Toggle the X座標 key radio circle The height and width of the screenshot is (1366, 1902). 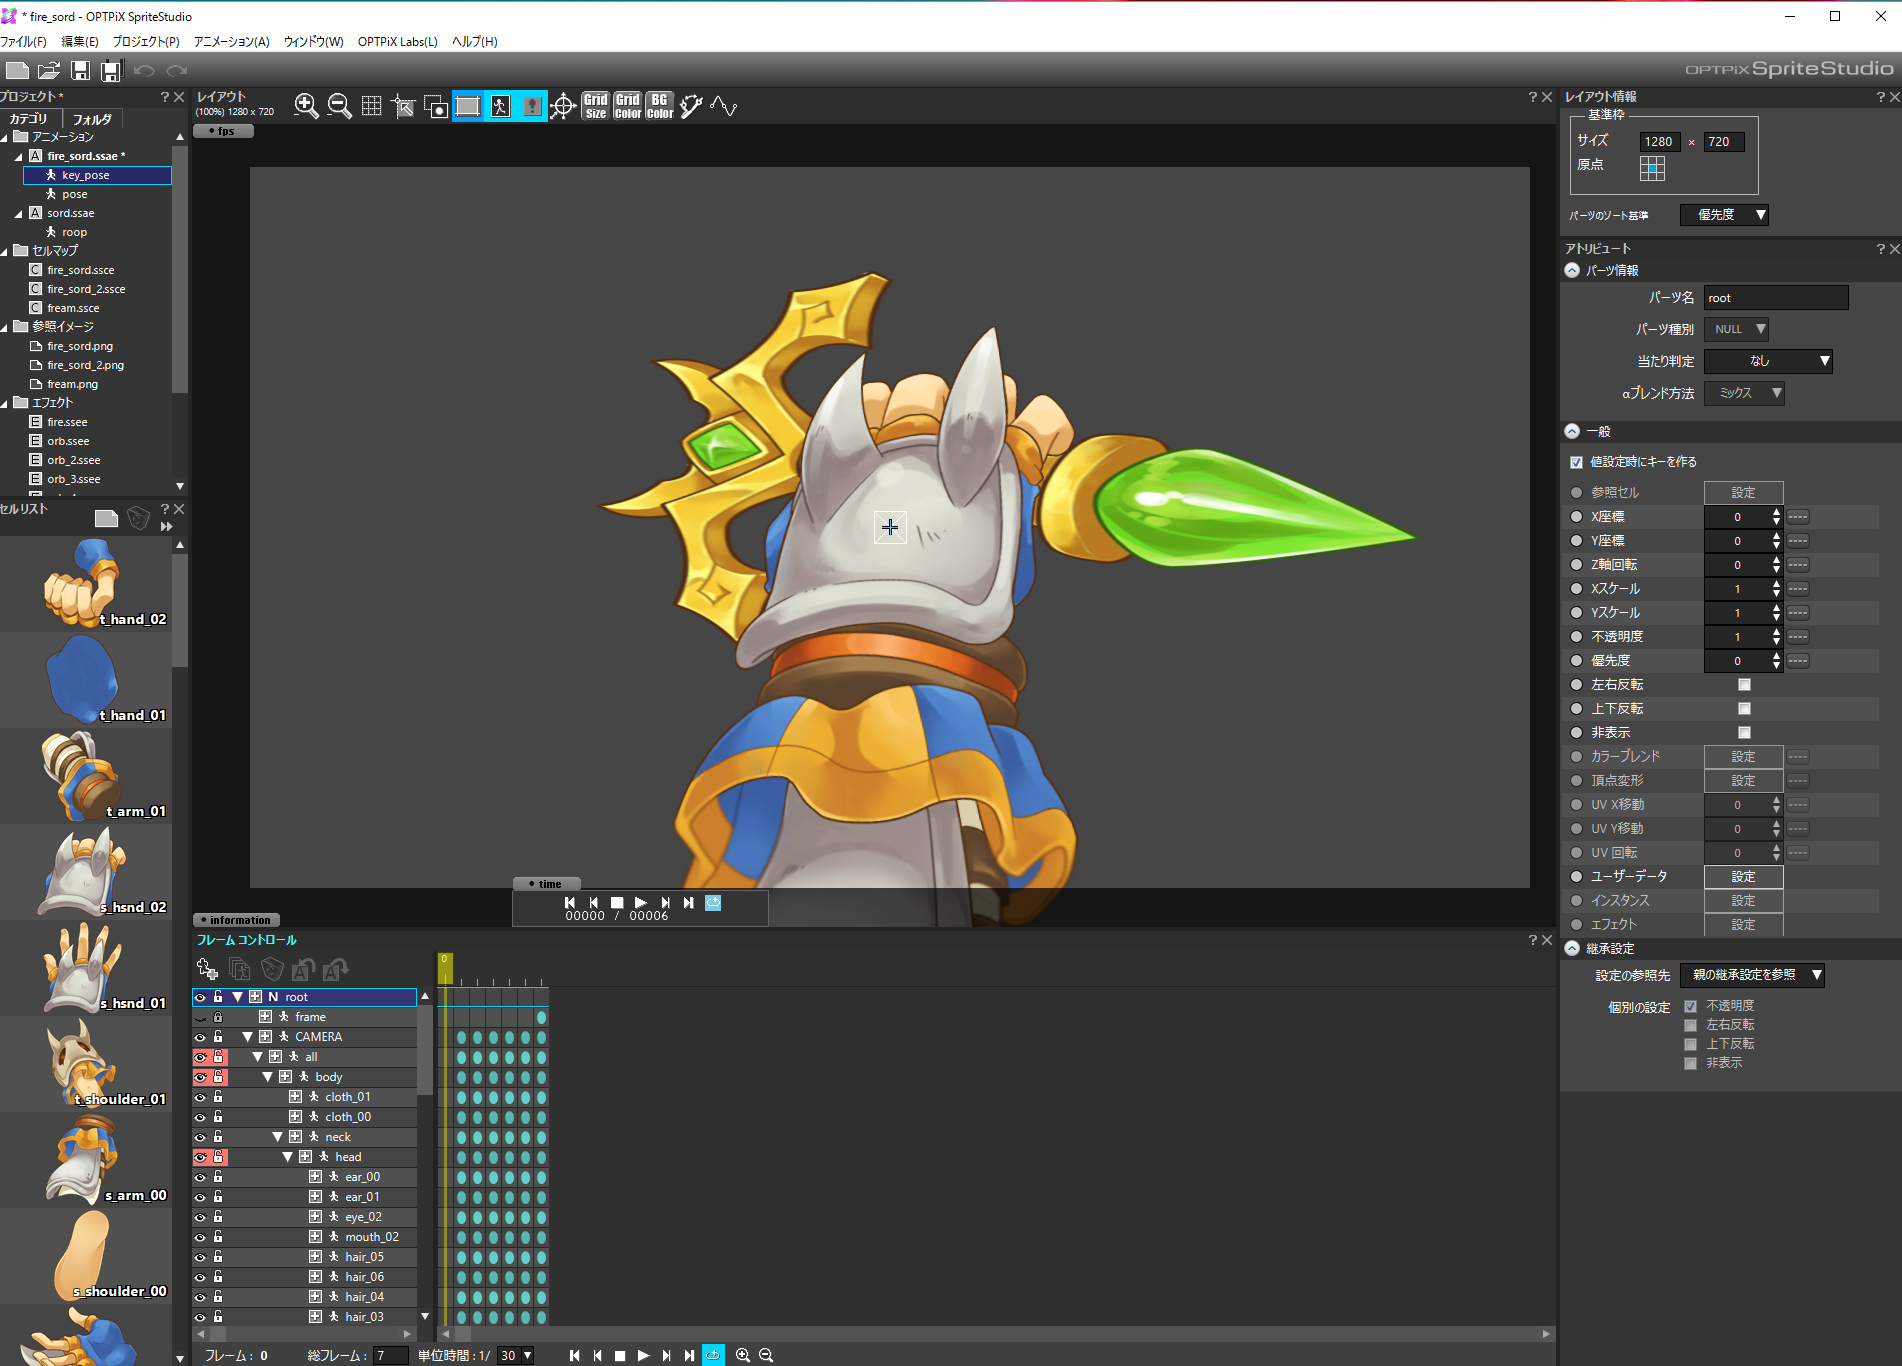tap(1576, 517)
